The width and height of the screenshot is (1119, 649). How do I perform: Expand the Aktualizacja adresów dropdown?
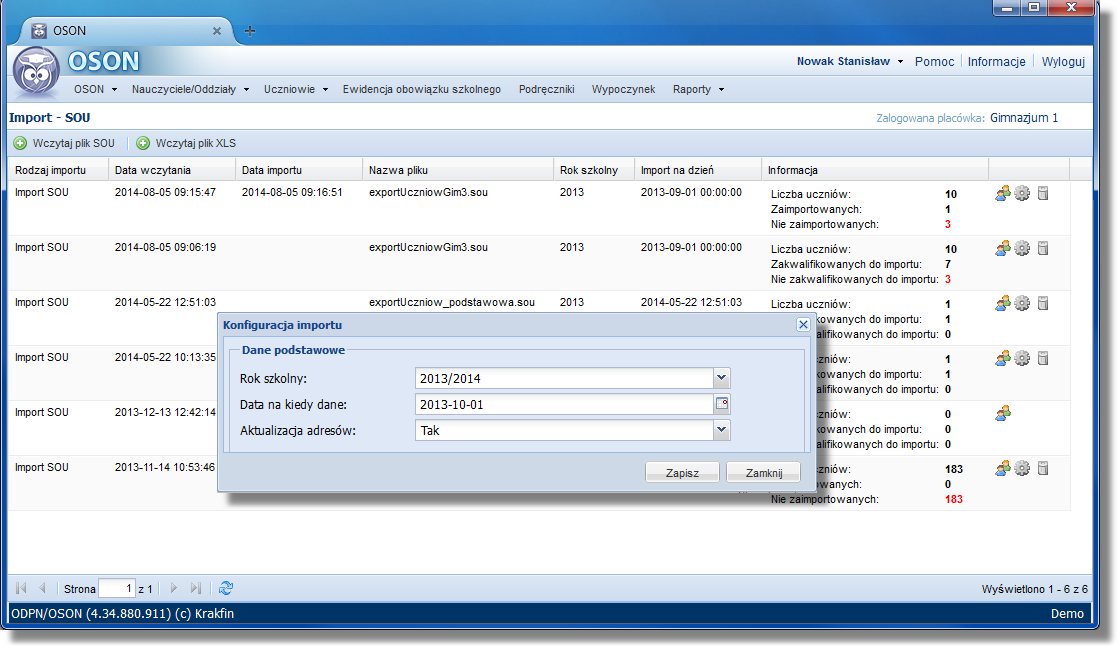[x=721, y=430]
